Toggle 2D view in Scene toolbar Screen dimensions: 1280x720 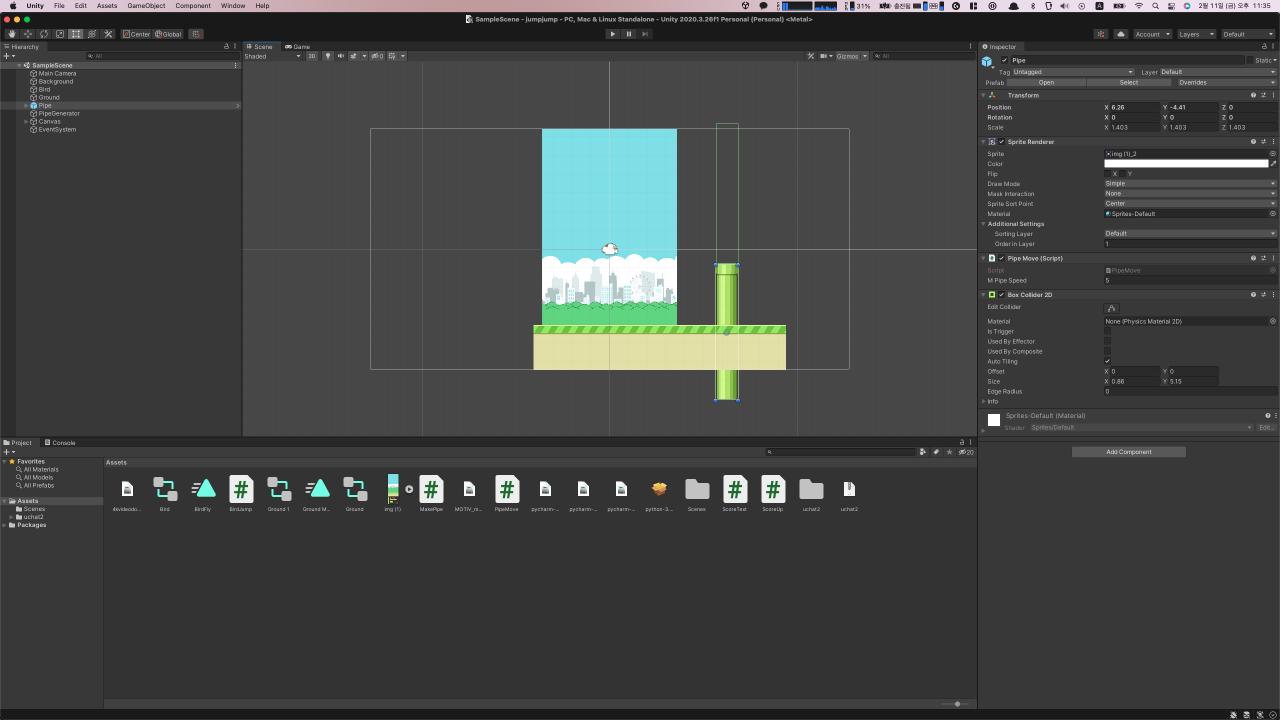click(x=311, y=56)
